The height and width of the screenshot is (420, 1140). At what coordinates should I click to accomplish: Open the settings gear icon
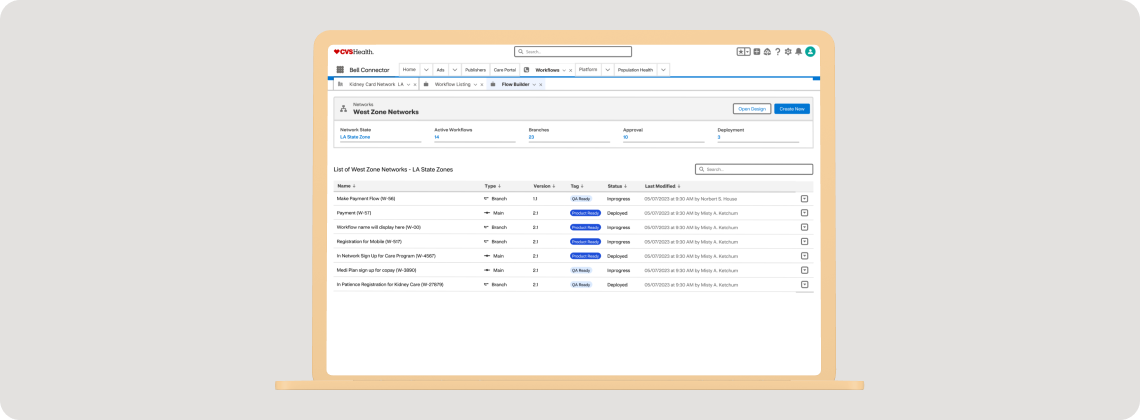click(788, 52)
